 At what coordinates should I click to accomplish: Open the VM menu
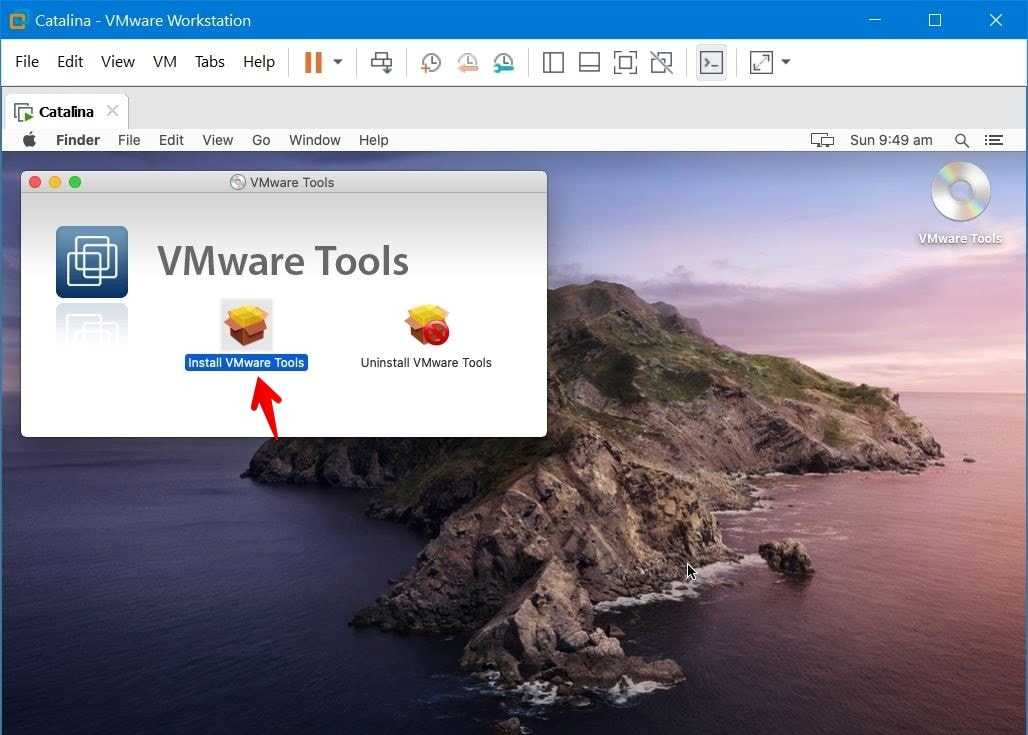tap(165, 62)
